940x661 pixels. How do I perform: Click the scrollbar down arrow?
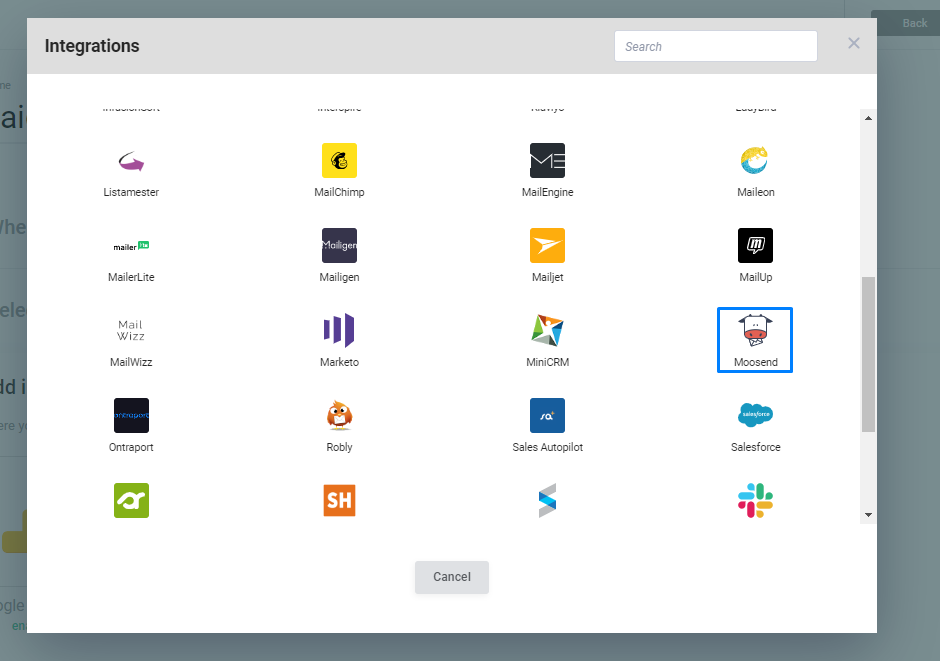tap(868, 515)
